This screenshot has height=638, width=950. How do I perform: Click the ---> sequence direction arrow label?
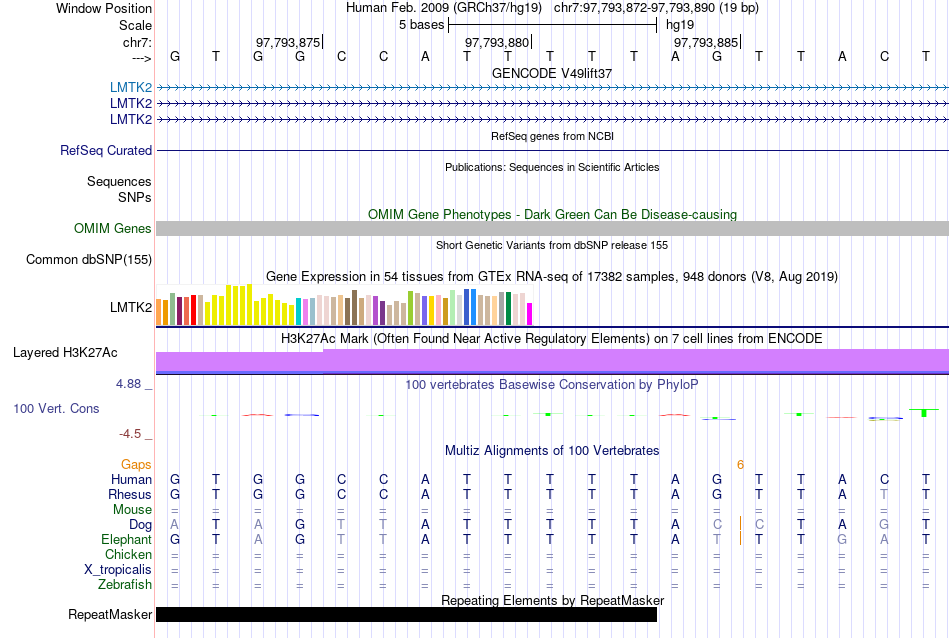(142, 58)
